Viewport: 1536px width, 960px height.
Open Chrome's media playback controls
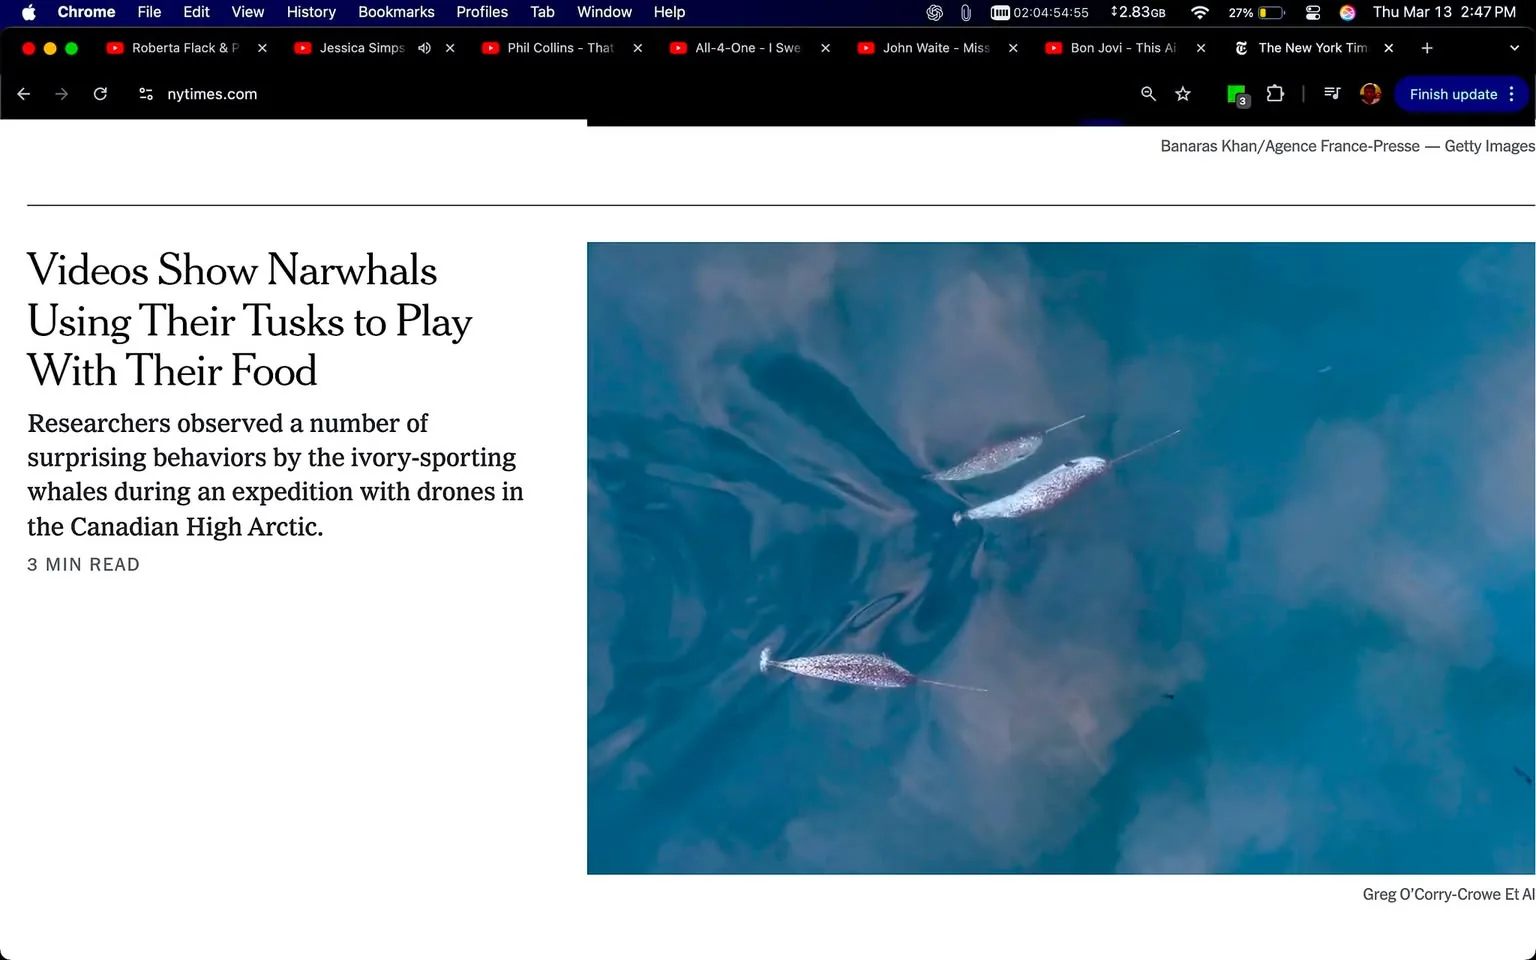point(1332,93)
